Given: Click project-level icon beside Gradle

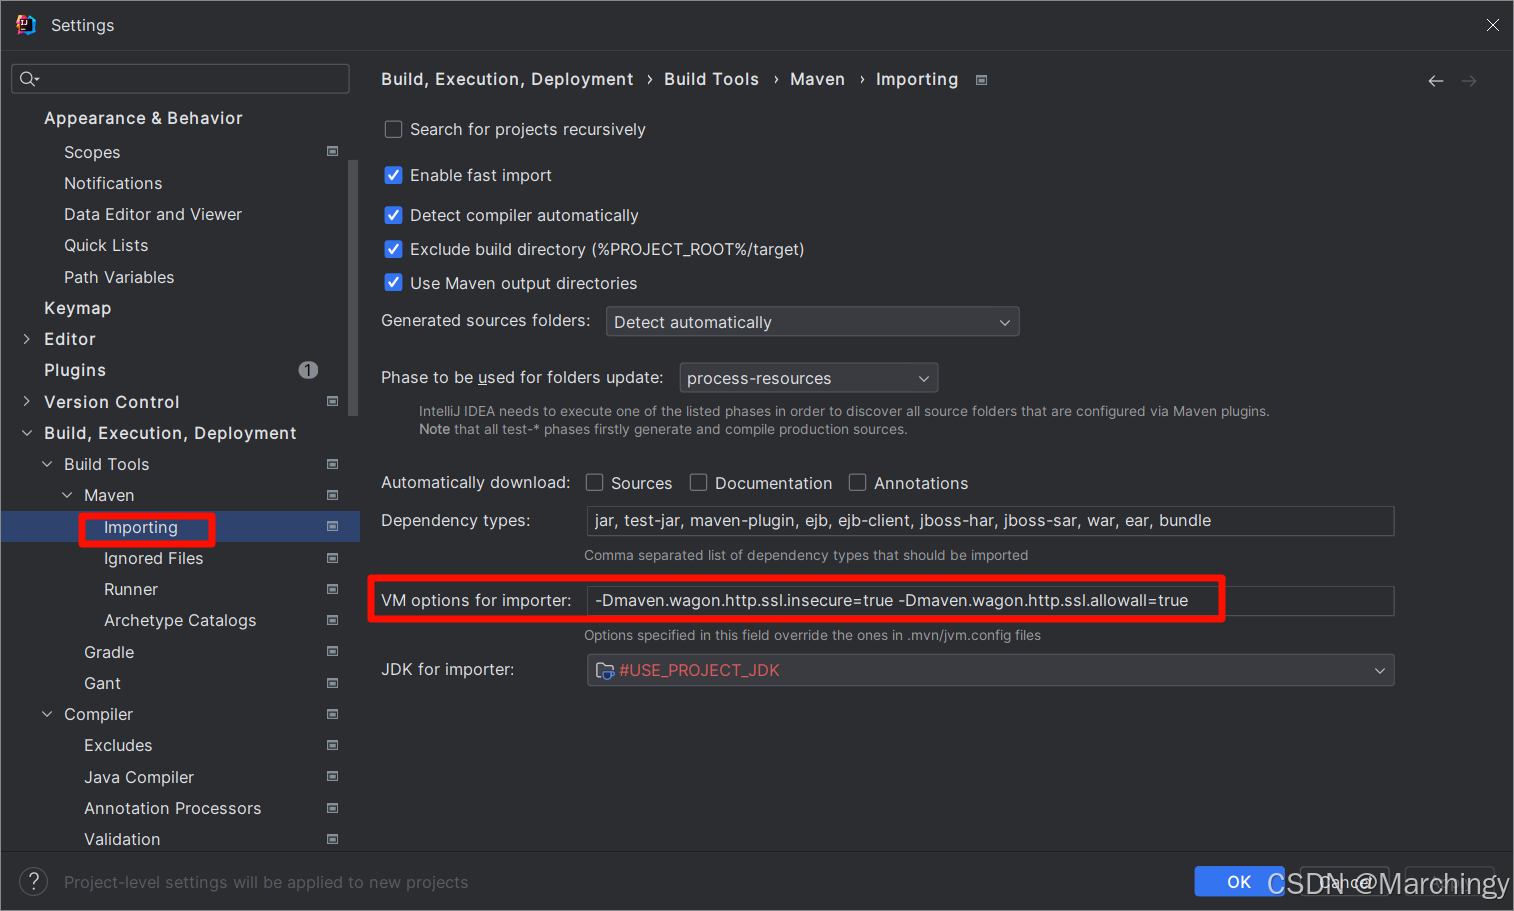Looking at the screenshot, I should point(333,652).
